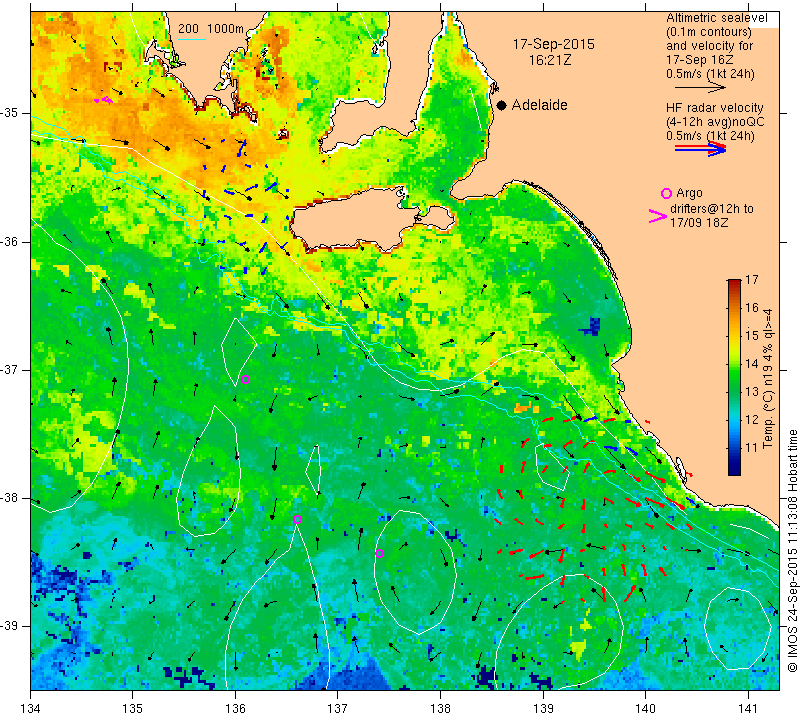This screenshot has width=800, height=720.
Task: Click the Argo float marker near 136E, 37S
Action: 245,379
